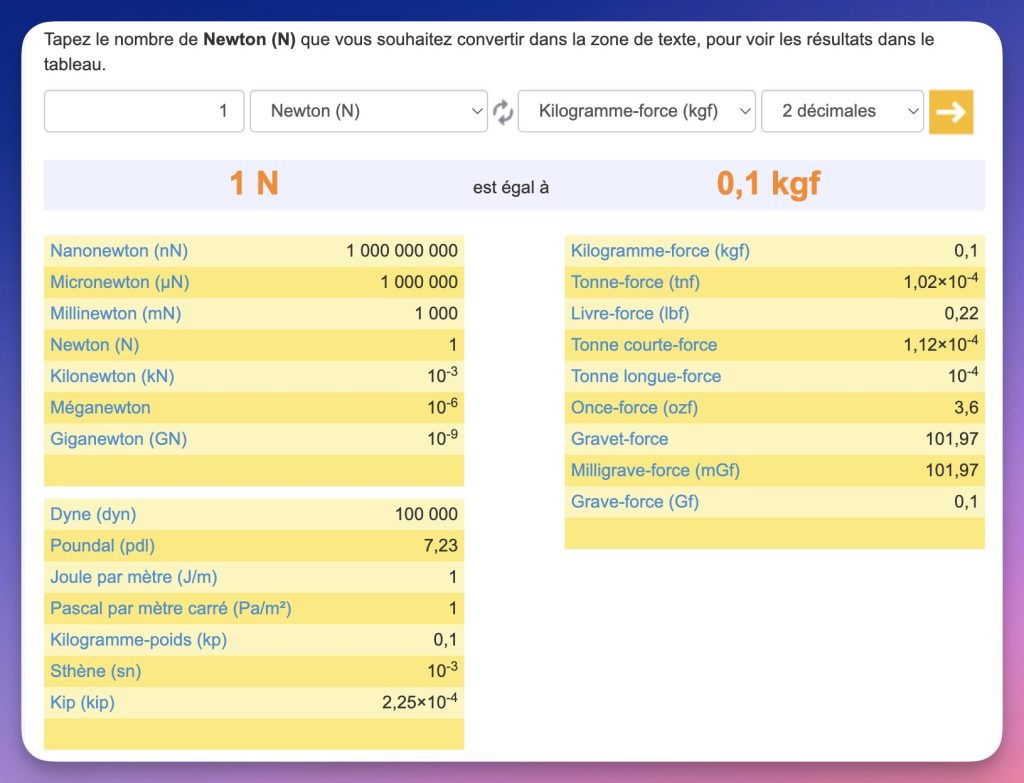This screenshot has width=1024, height=783.
Task: Open the Nanonewton (nN) link
Action: [119, 251]
